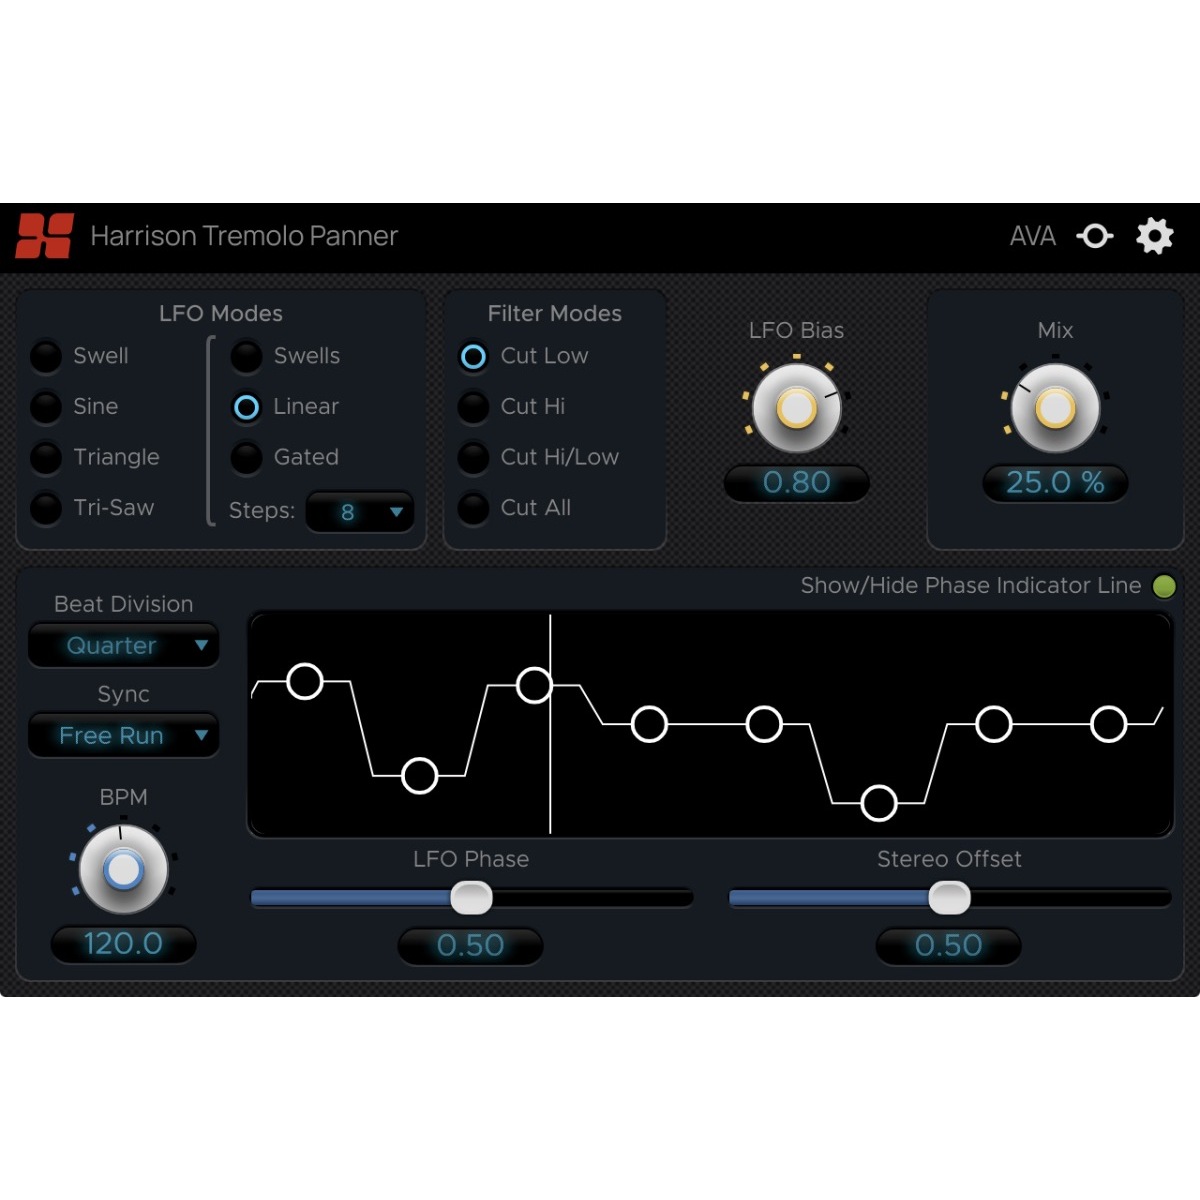This screenshot has height=1200, width=1200.
Task: Select Swell LFO mode
Action: tap(46, 356)
